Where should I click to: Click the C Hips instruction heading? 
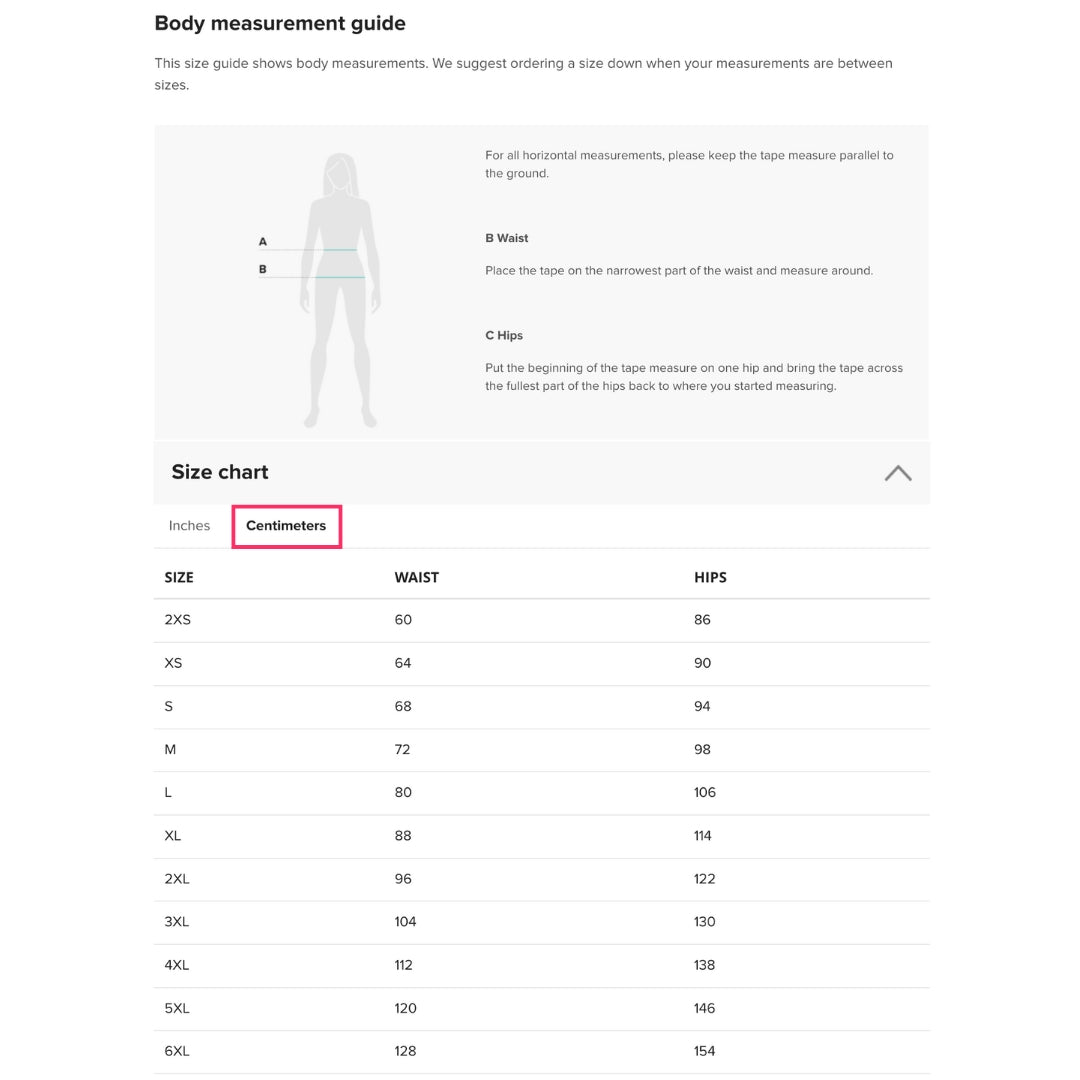[x=504, y=335]
